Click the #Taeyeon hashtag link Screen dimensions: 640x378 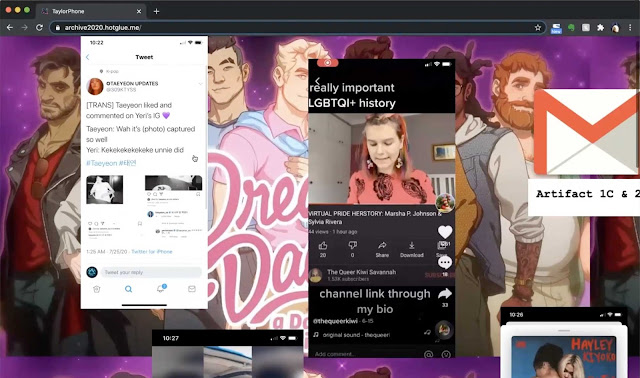pos(102,163)
